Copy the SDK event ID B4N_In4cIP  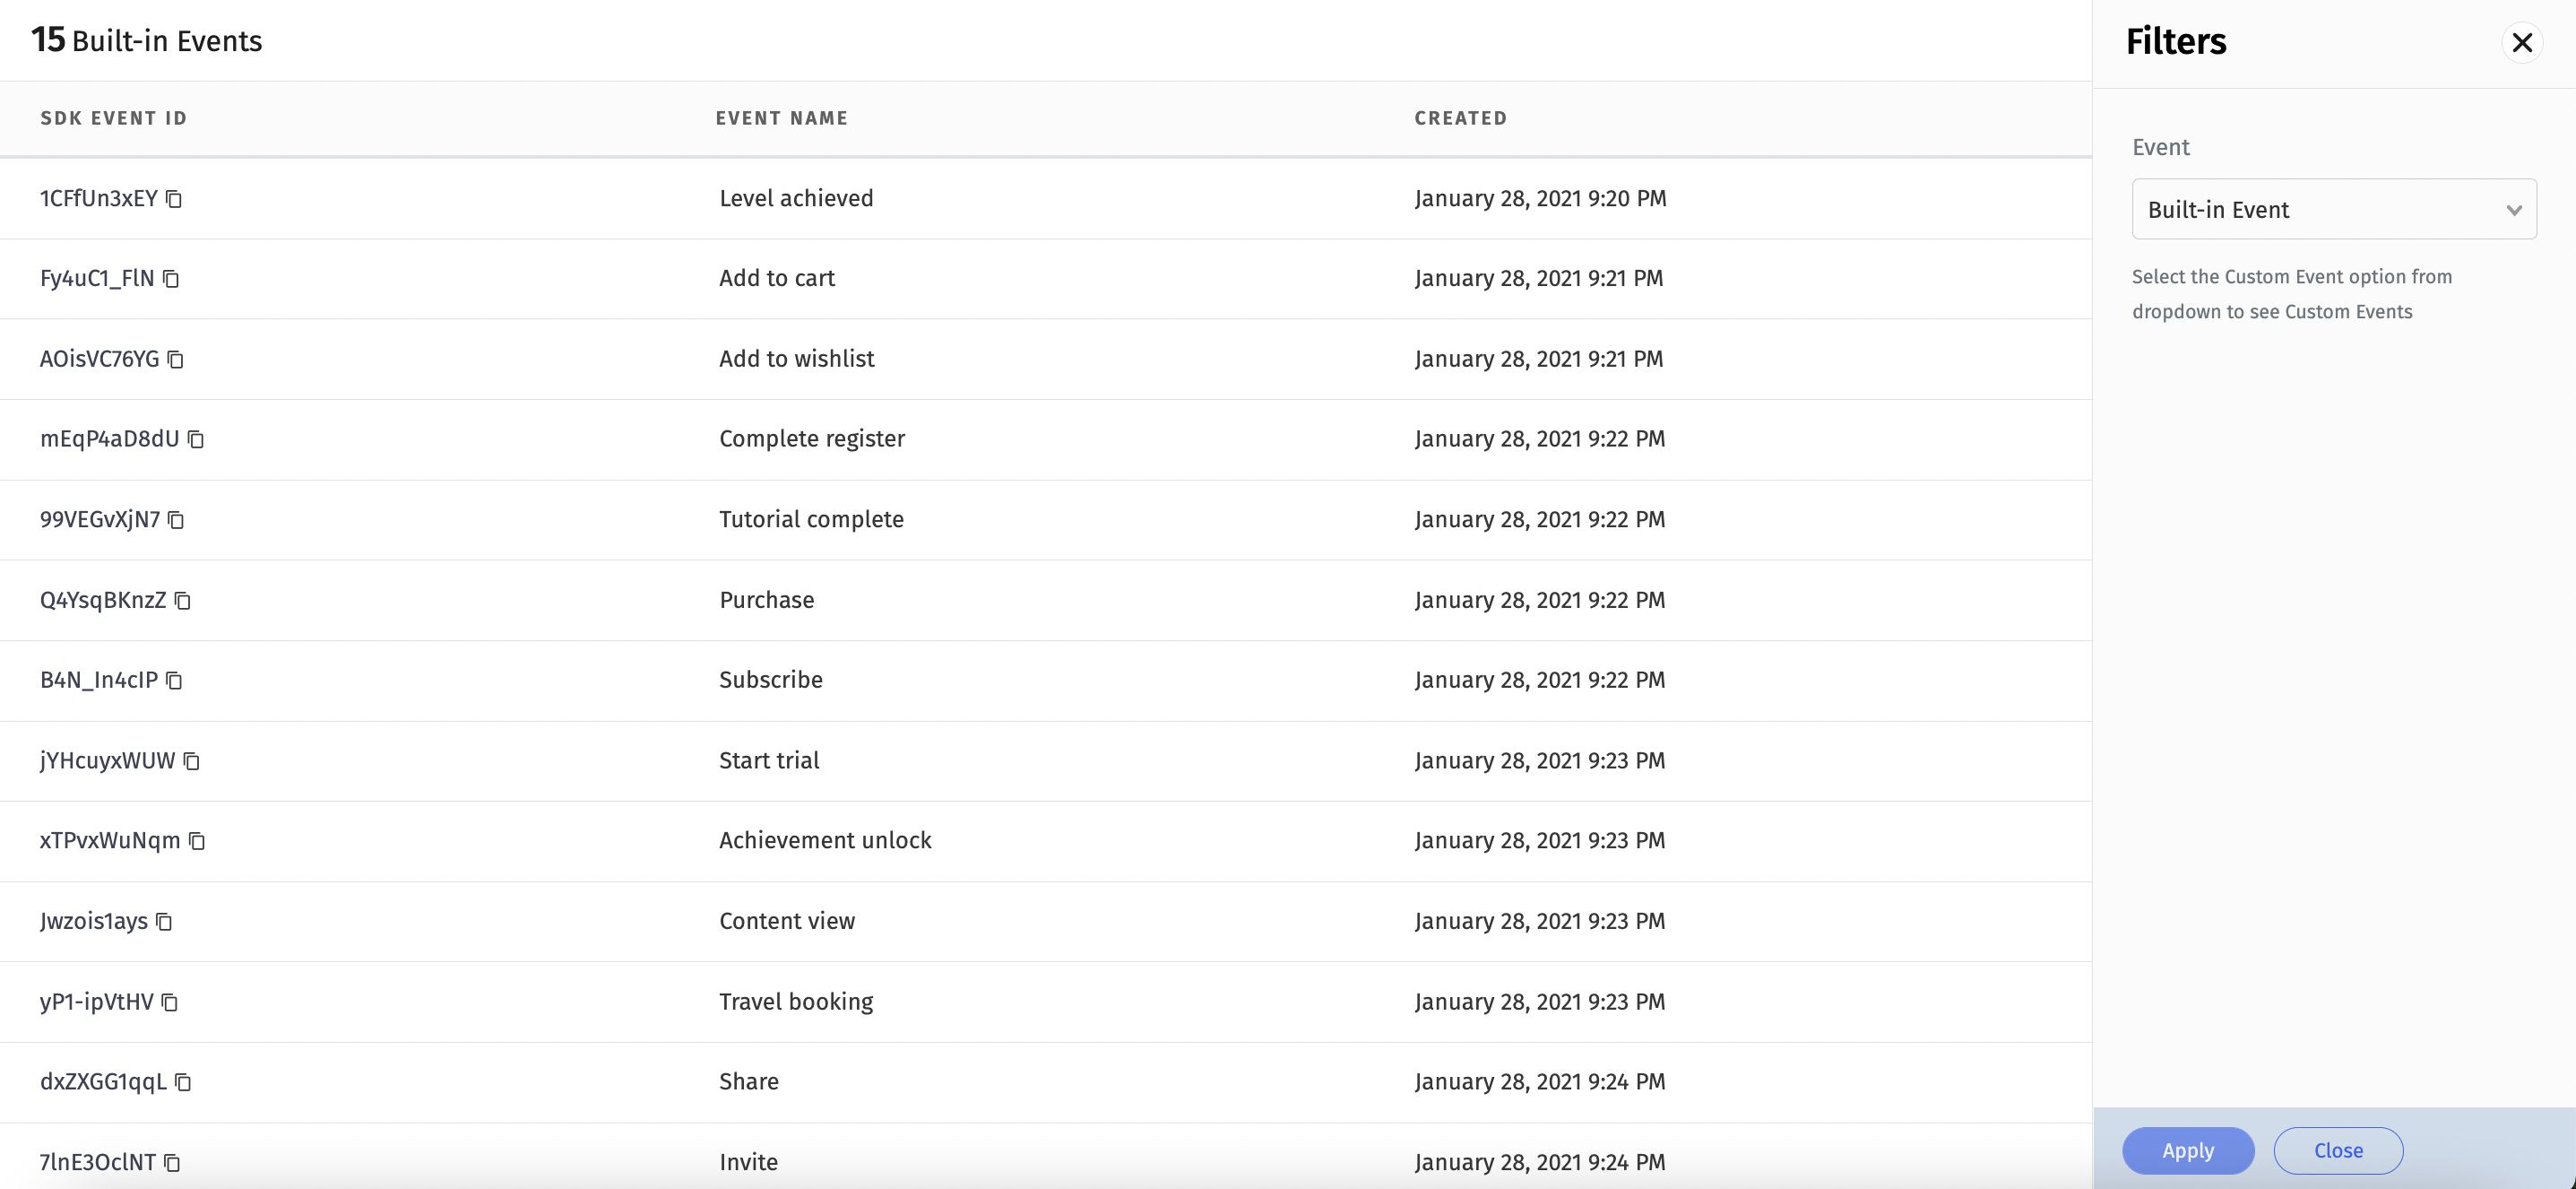(174, 680)
